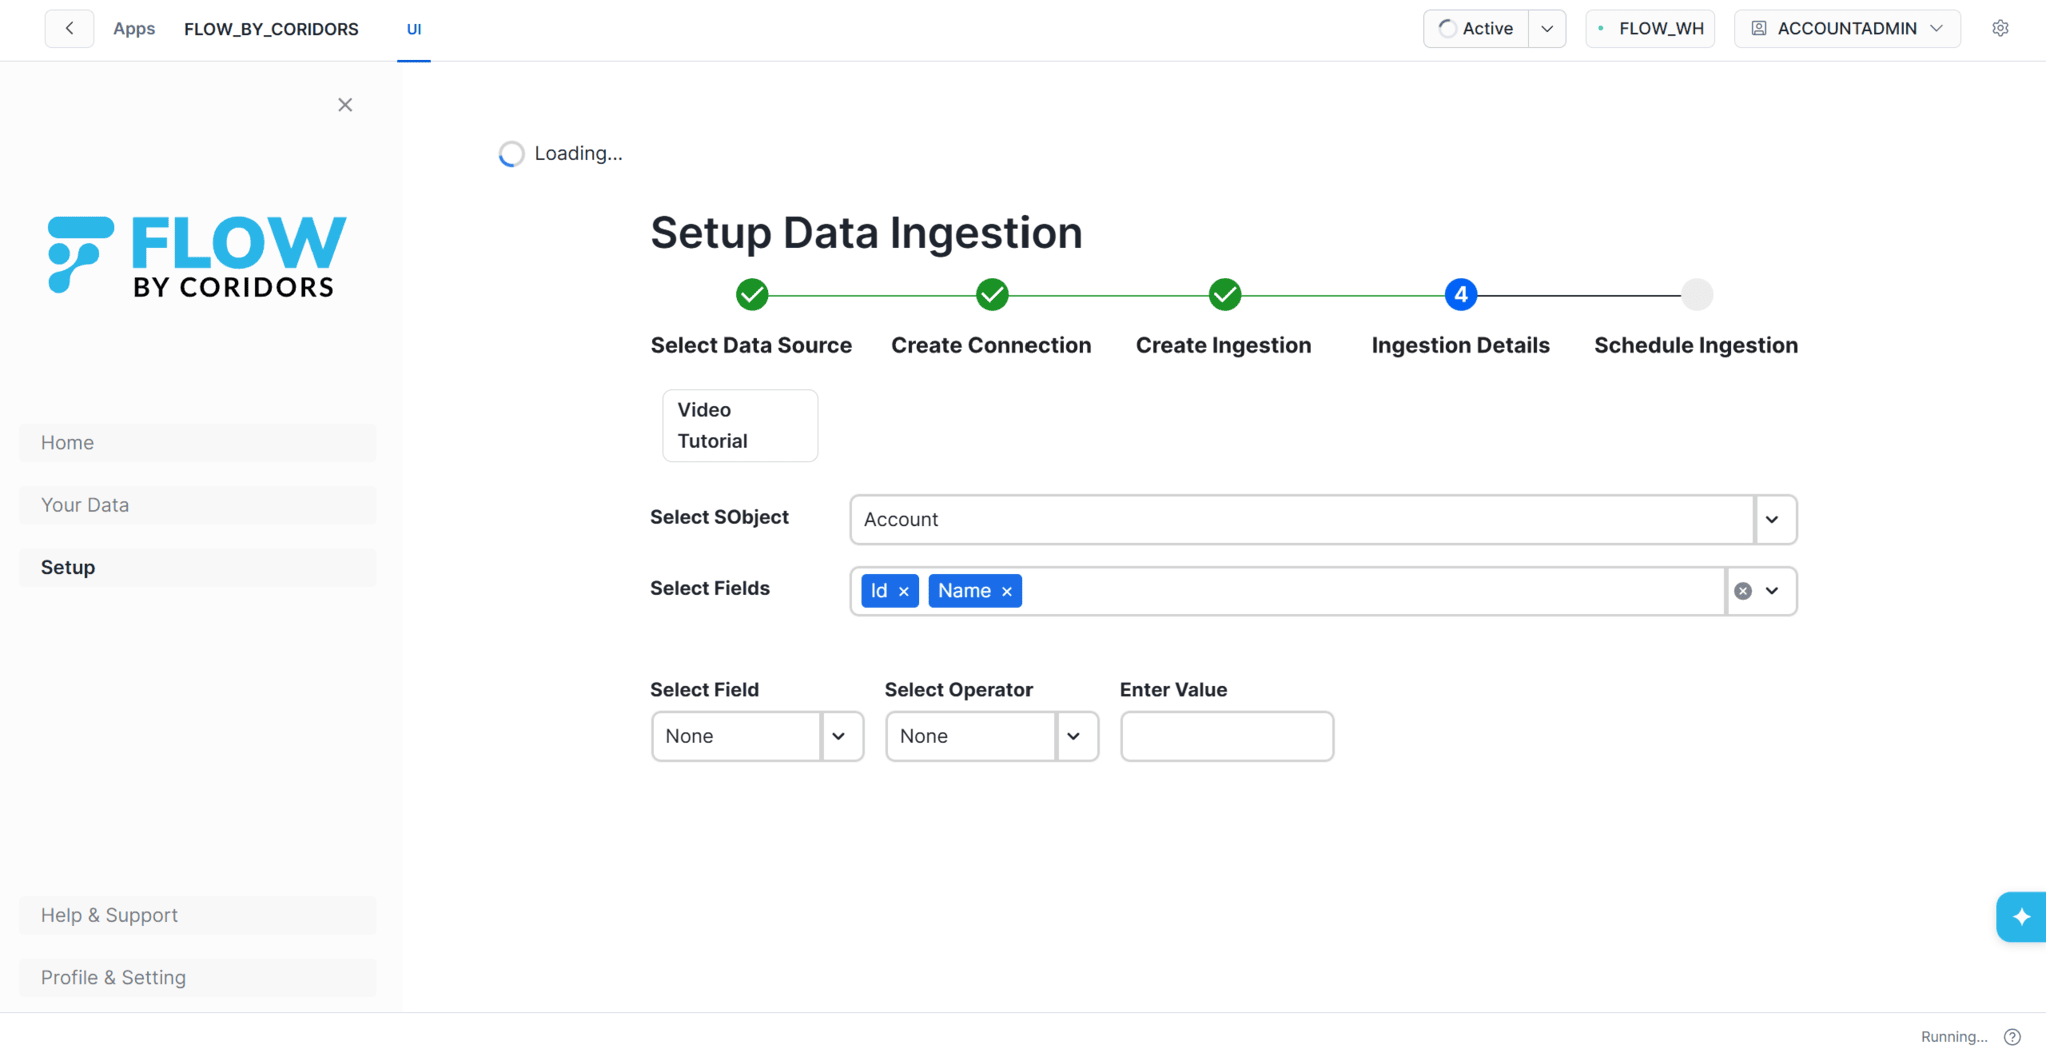Open the settings gear icon
Screen dimensions: 2046x1057
coord(2000,29)
